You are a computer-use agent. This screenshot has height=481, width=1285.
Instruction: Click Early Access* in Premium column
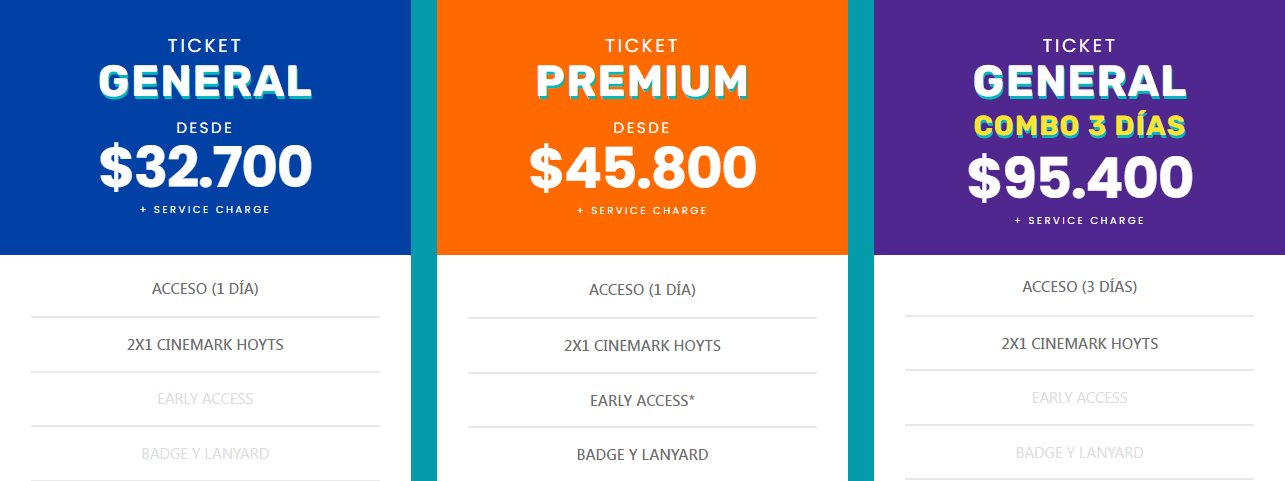pyautogui.click(x=642, y=400)
